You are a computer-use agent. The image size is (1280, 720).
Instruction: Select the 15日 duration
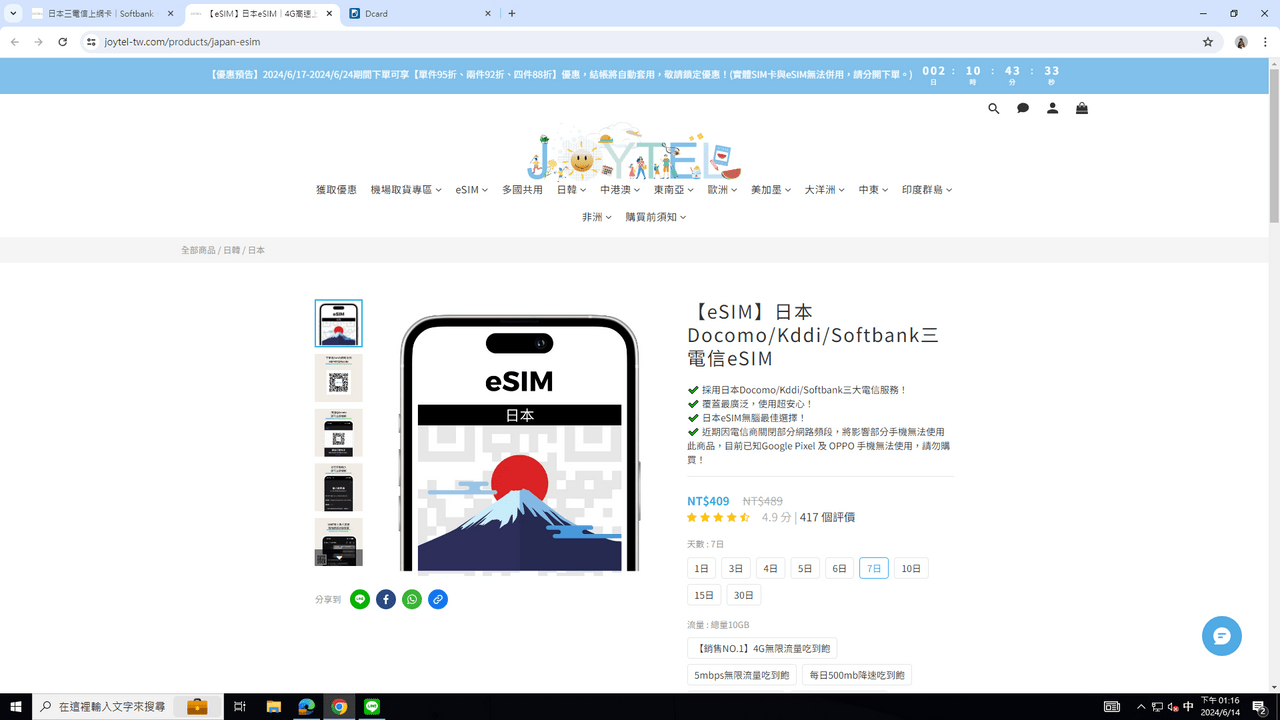tap(704, 595)
